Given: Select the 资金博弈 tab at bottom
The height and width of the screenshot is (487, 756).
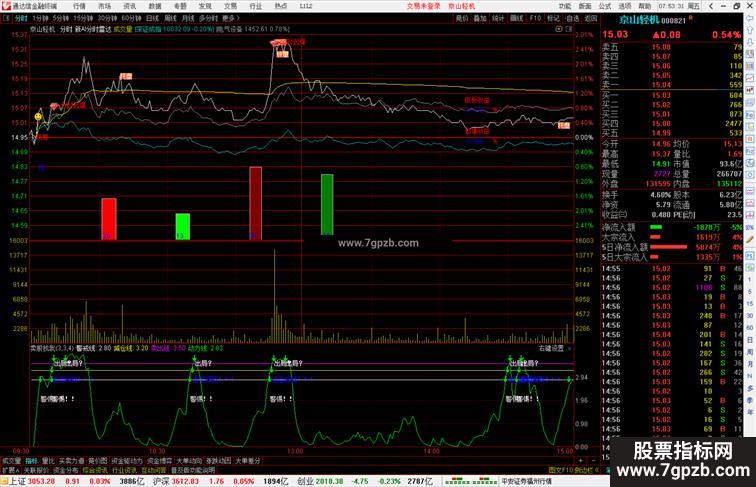Looking at the screenshot, I should [x=159, y=461].
